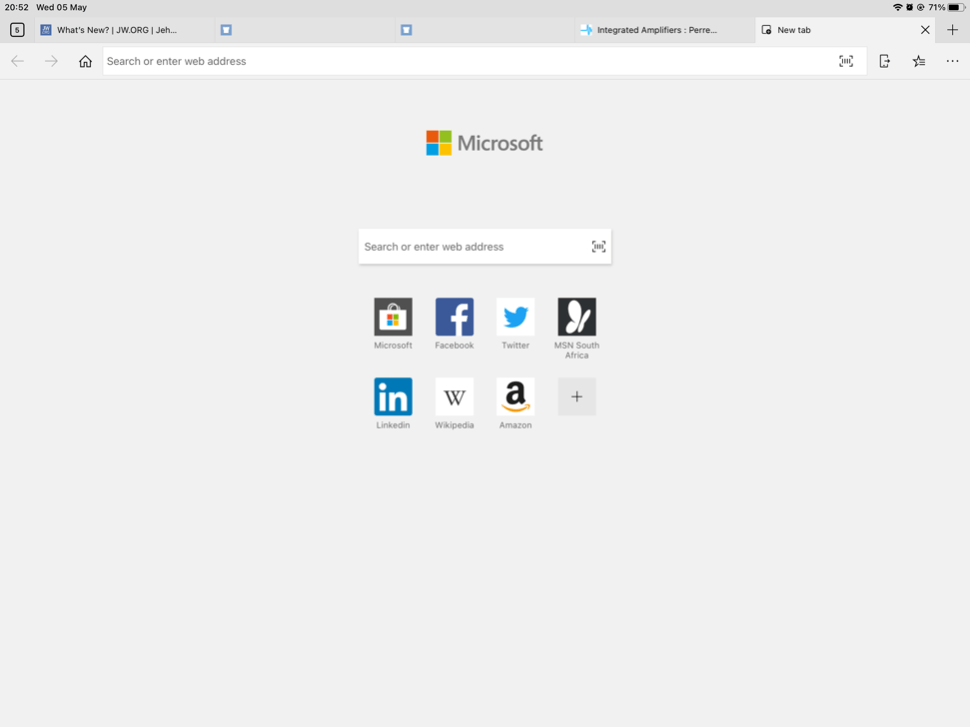Tap the Wi-Fi status icon
Screen dimensions: 970x727
coord(897,7)
